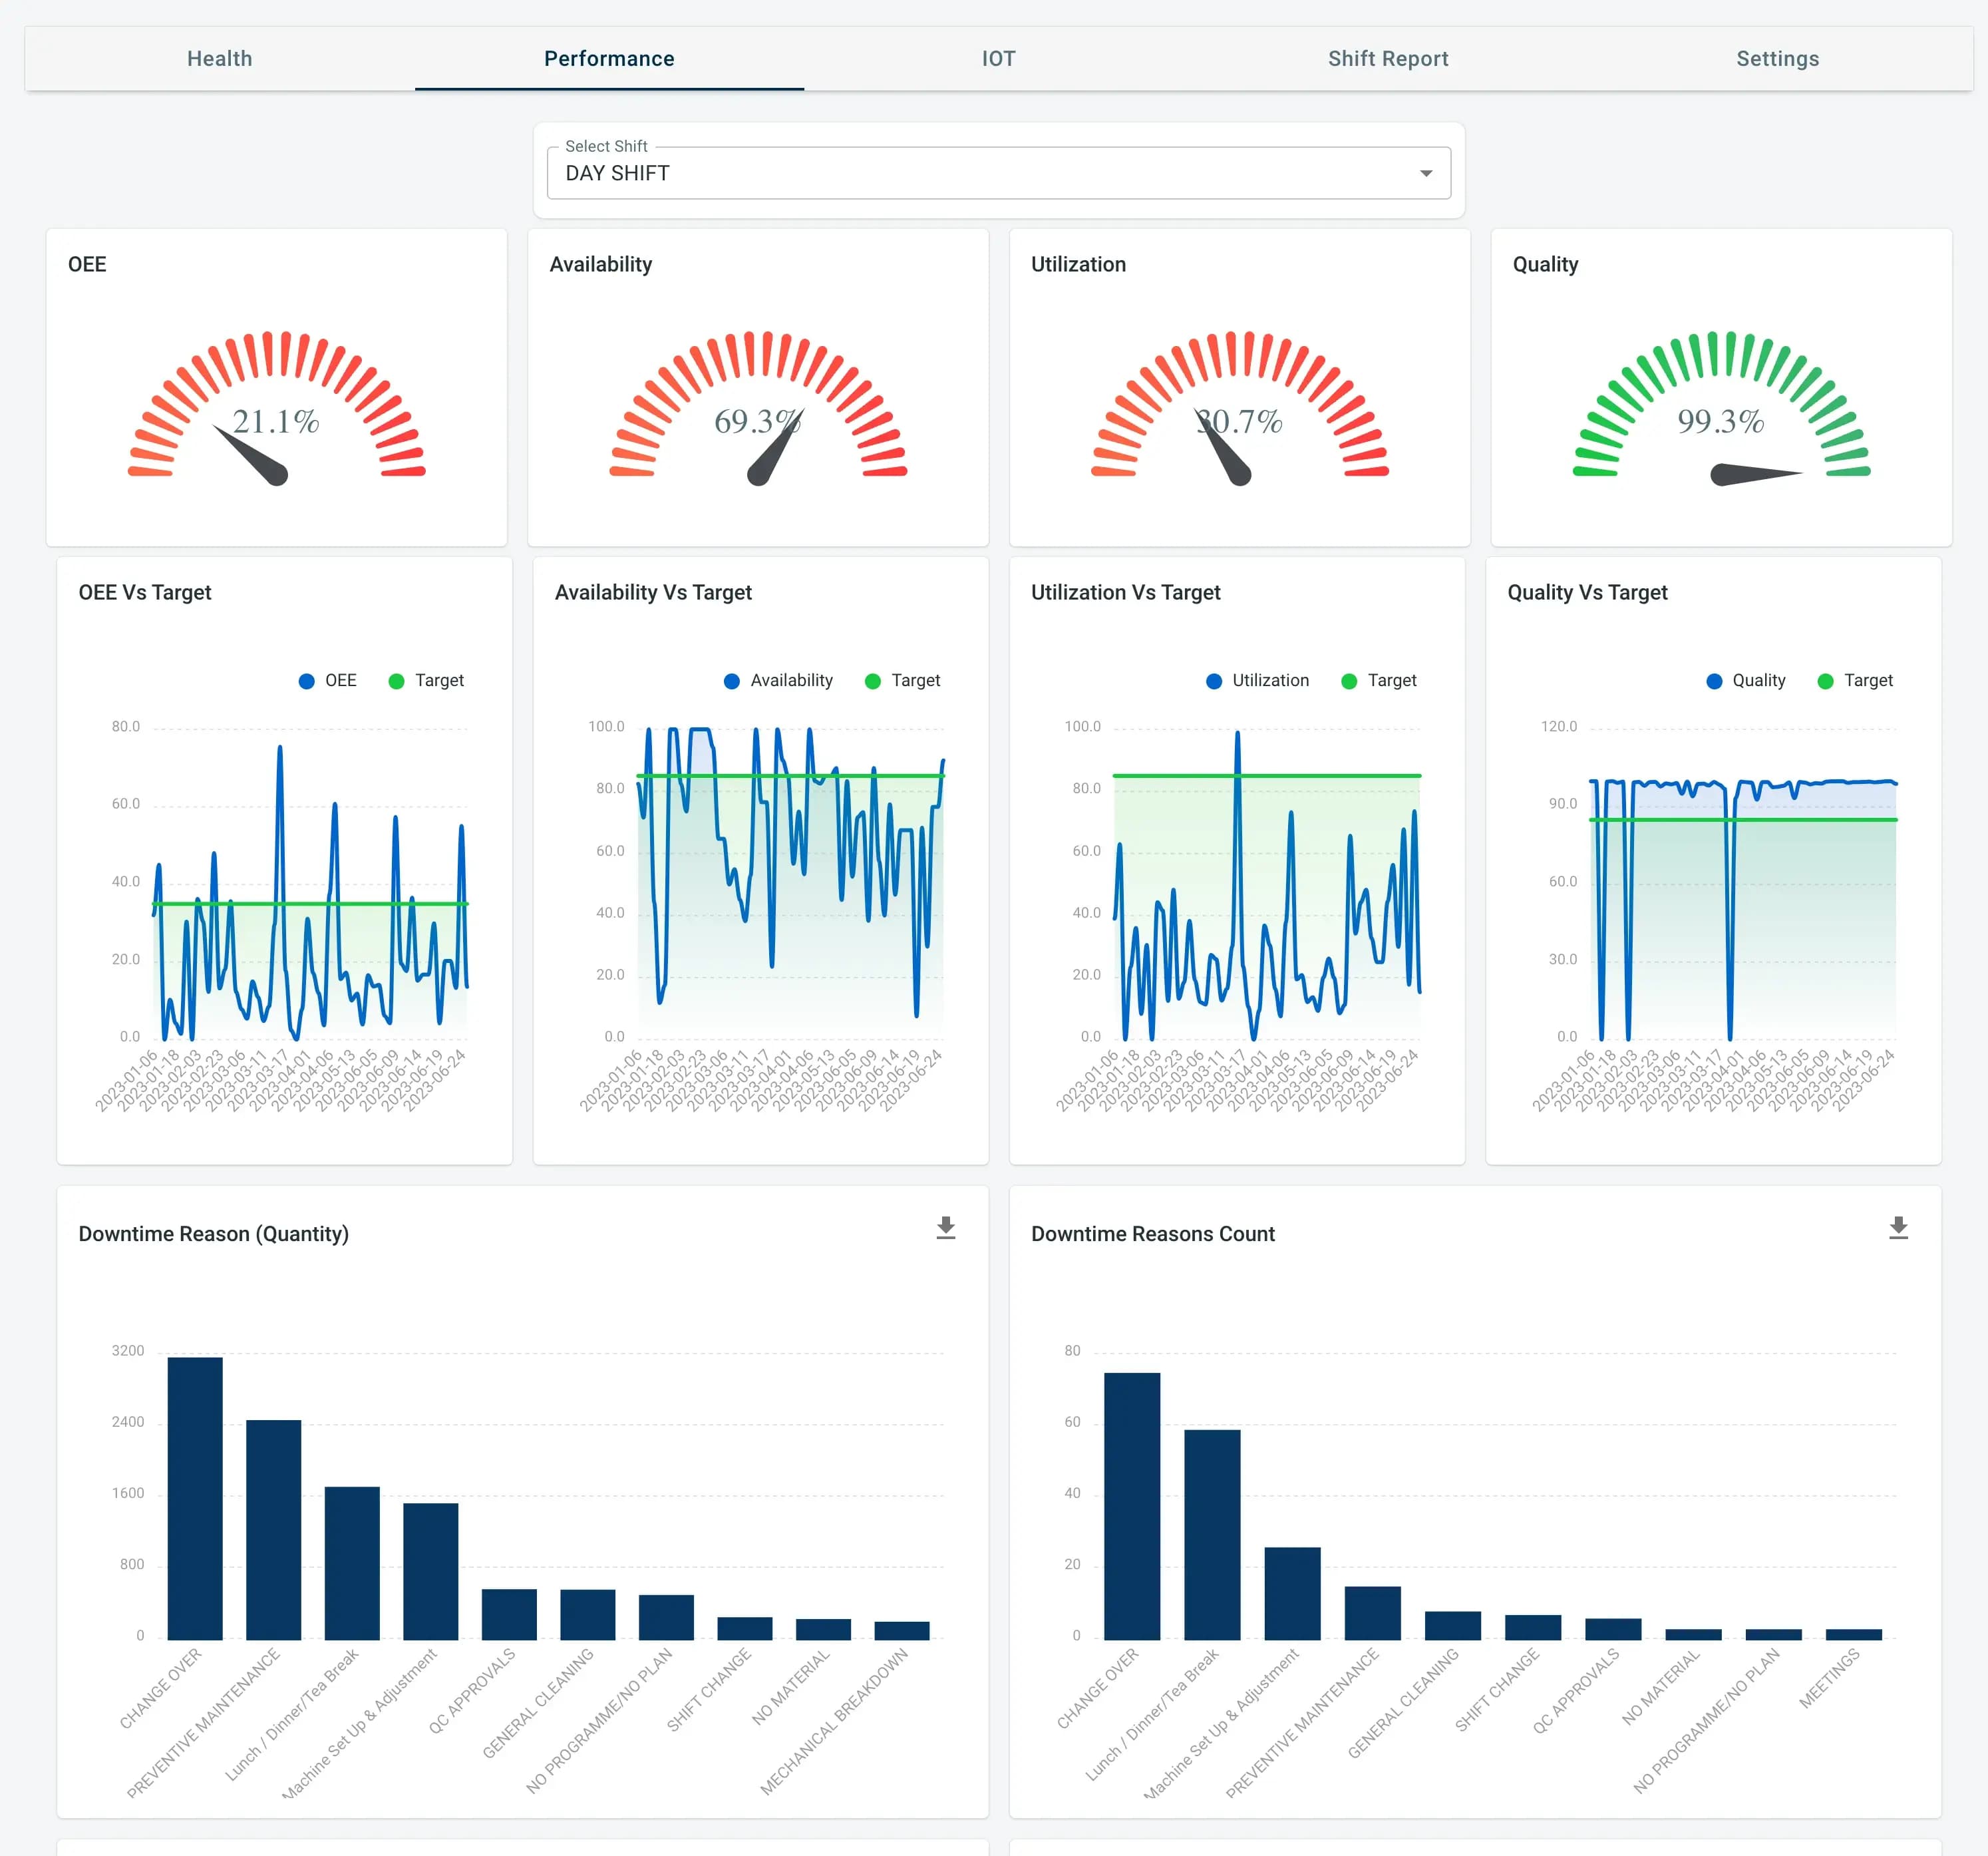1988x1856 pixels.
Task: Open the Settings tab
Action: tap(1777, 59)
